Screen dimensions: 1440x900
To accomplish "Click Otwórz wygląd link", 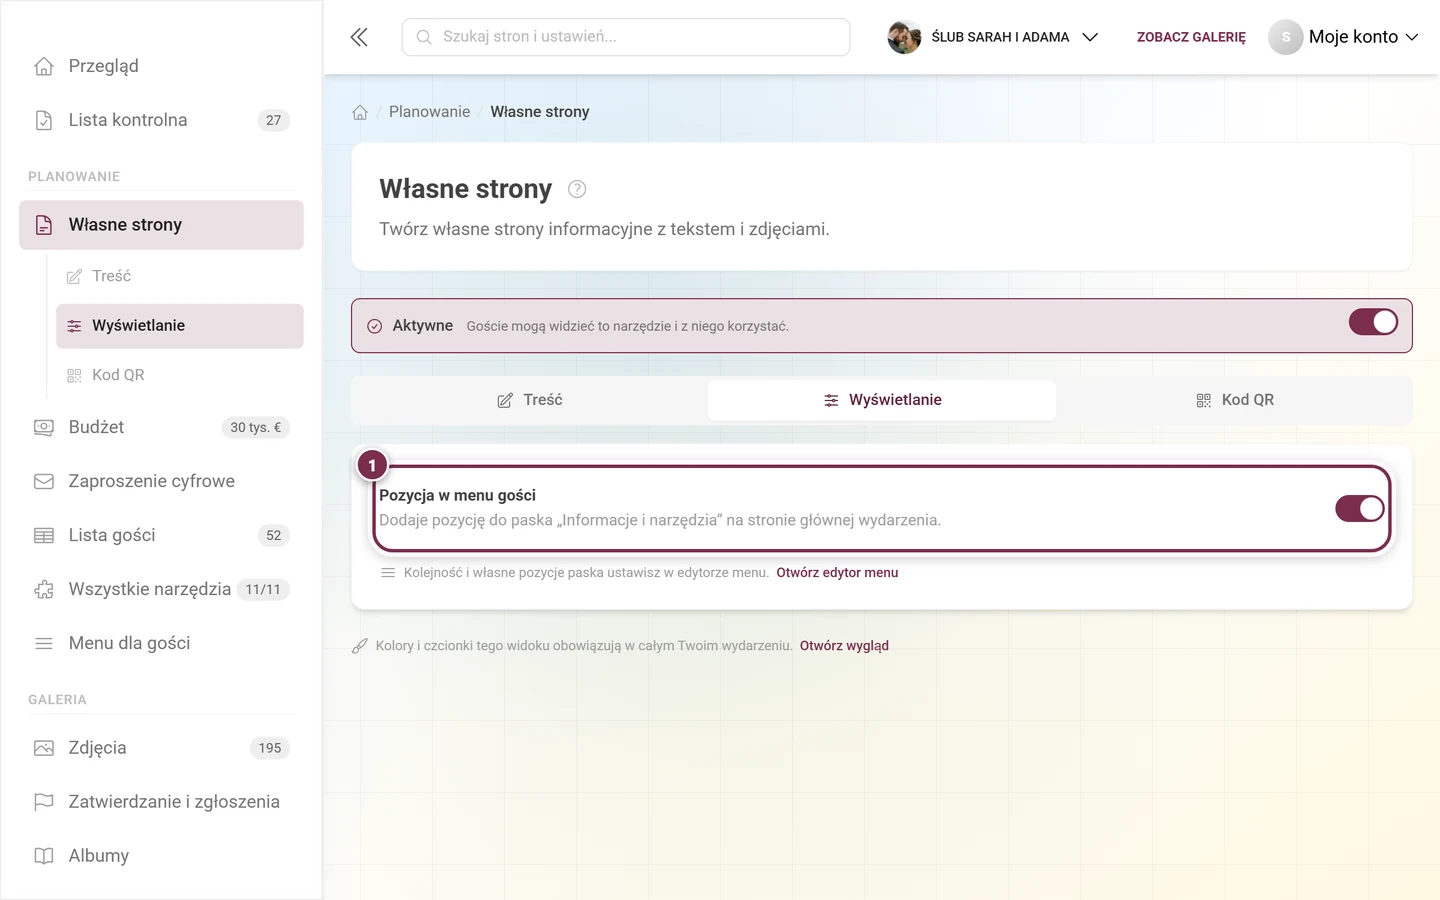I will click(x=844, y=646).
